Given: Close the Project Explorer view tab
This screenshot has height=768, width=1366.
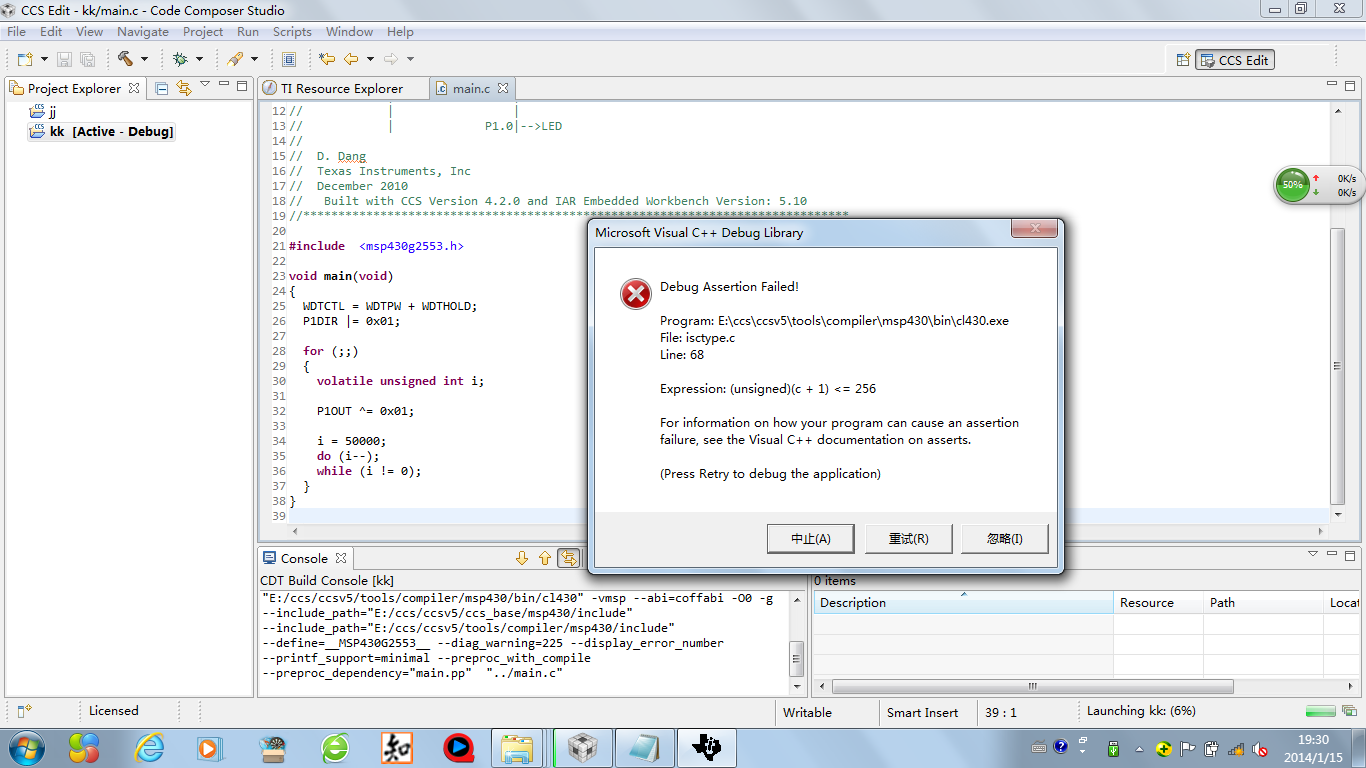Looking at the screenshot, I should click(x=133, y=88).
